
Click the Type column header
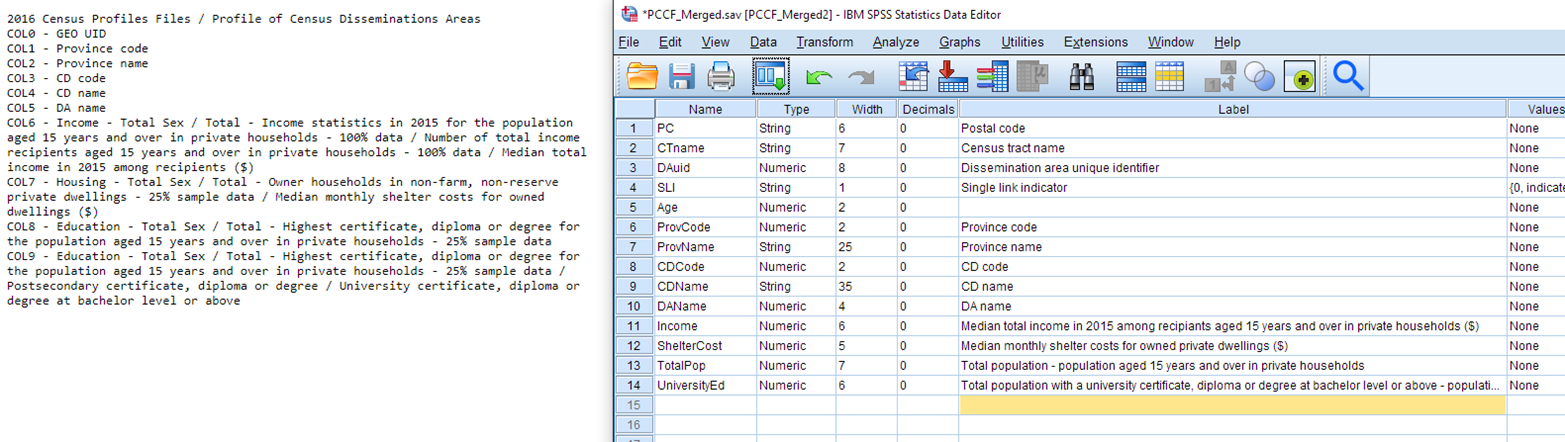click(796, 109)
